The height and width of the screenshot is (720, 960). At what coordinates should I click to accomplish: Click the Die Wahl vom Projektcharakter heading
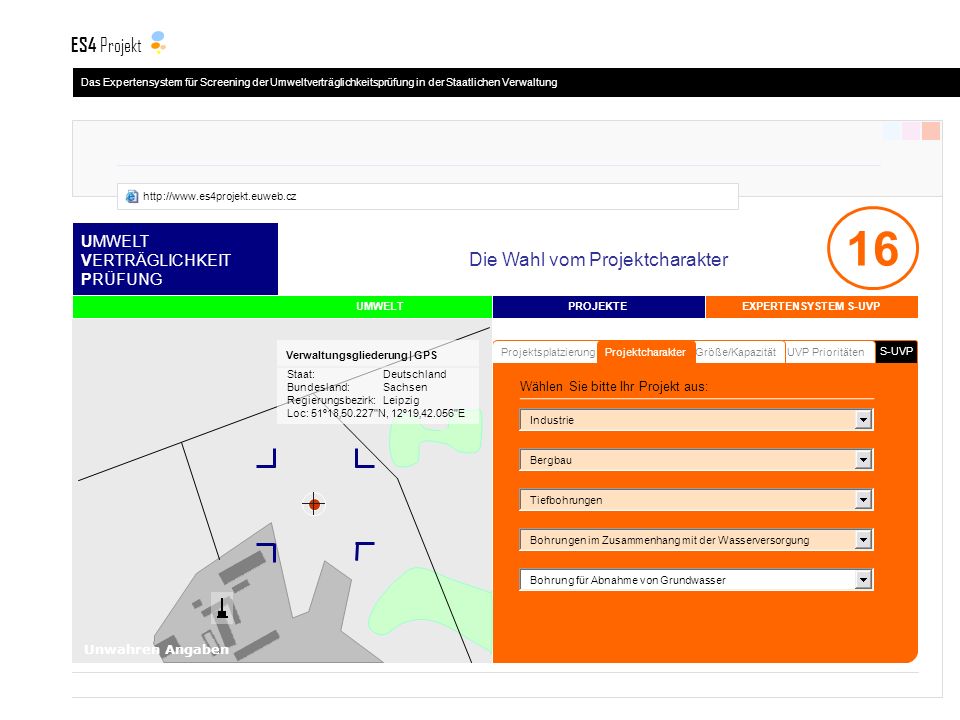(599, 260)
